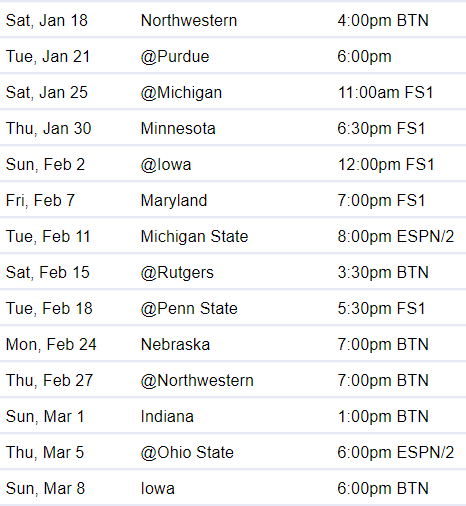Open the @Ohio State game entry
Viewport: 466px width, 506px height.
tap(187, 453)
